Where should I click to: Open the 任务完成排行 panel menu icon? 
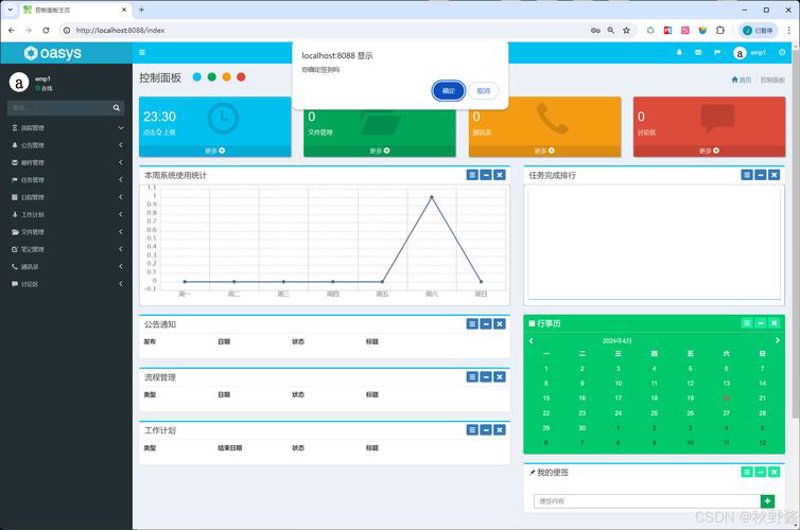[x=747, y=175]
